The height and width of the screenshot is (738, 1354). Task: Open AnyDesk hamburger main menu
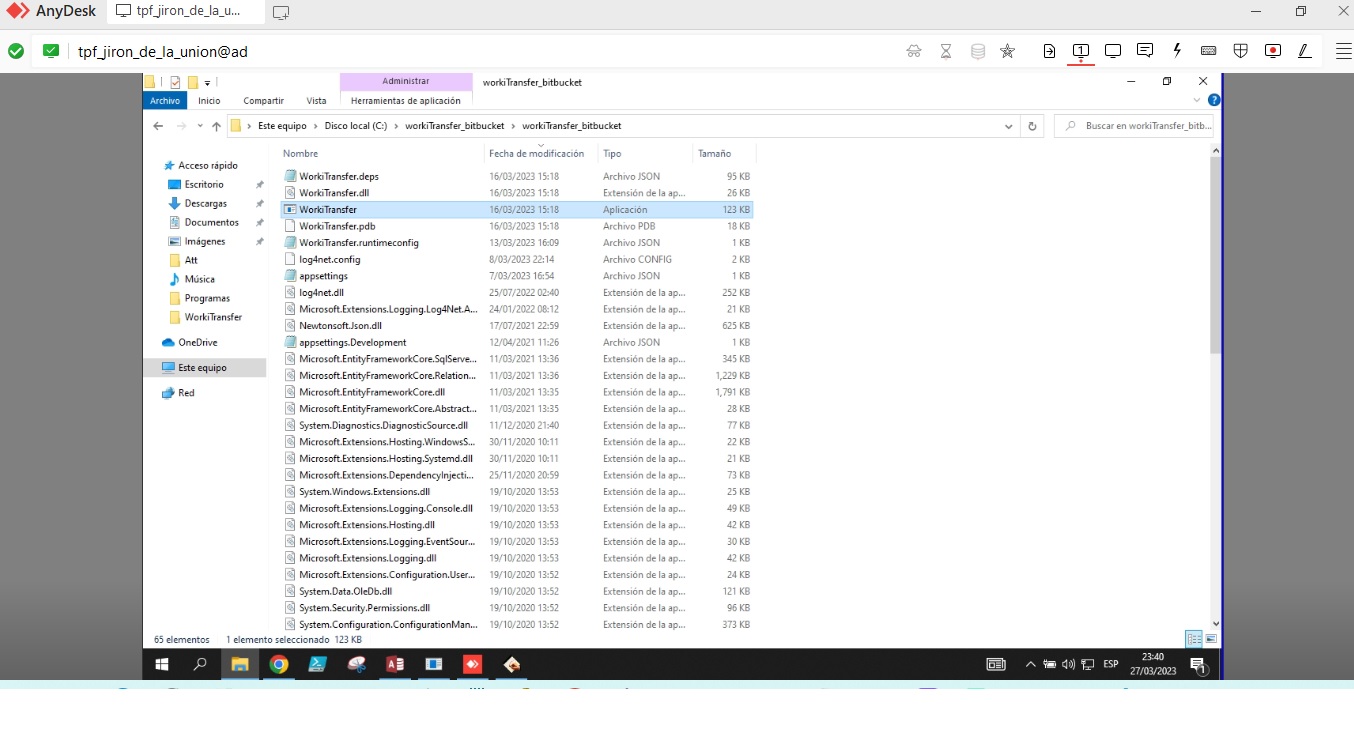coord(1343,51)
